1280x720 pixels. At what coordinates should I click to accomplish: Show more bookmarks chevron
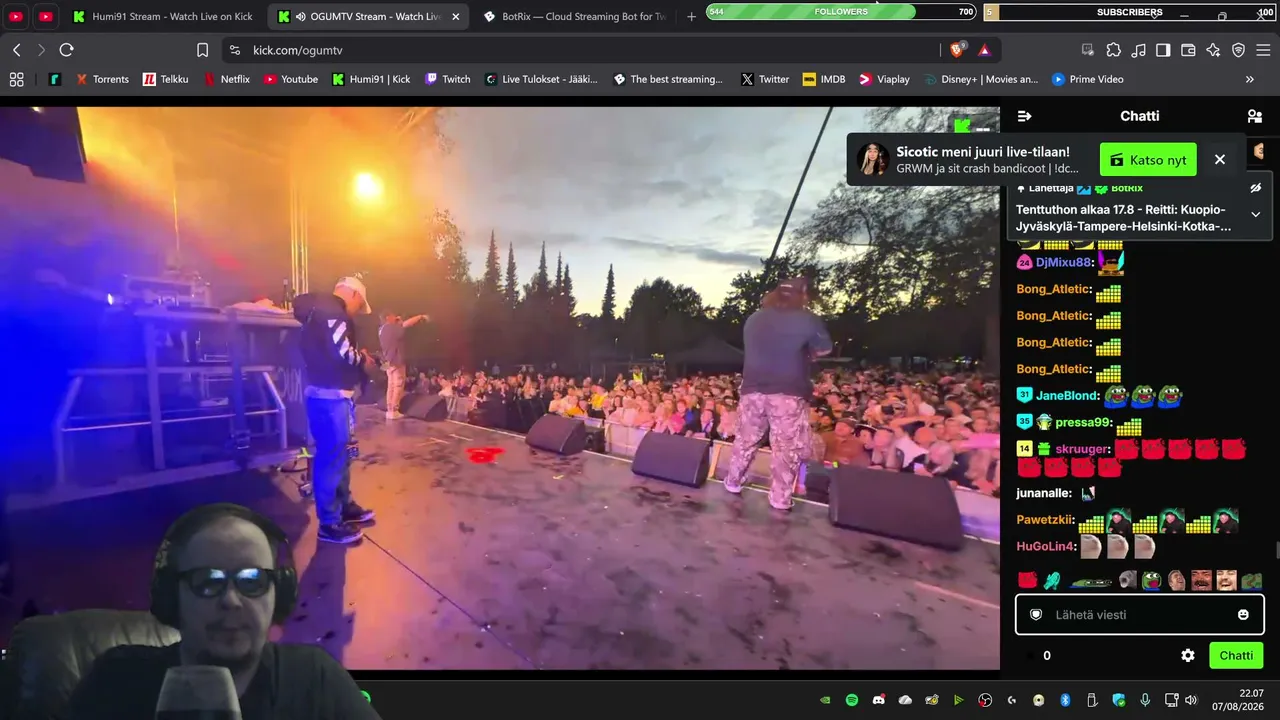tap(1249, 79)
